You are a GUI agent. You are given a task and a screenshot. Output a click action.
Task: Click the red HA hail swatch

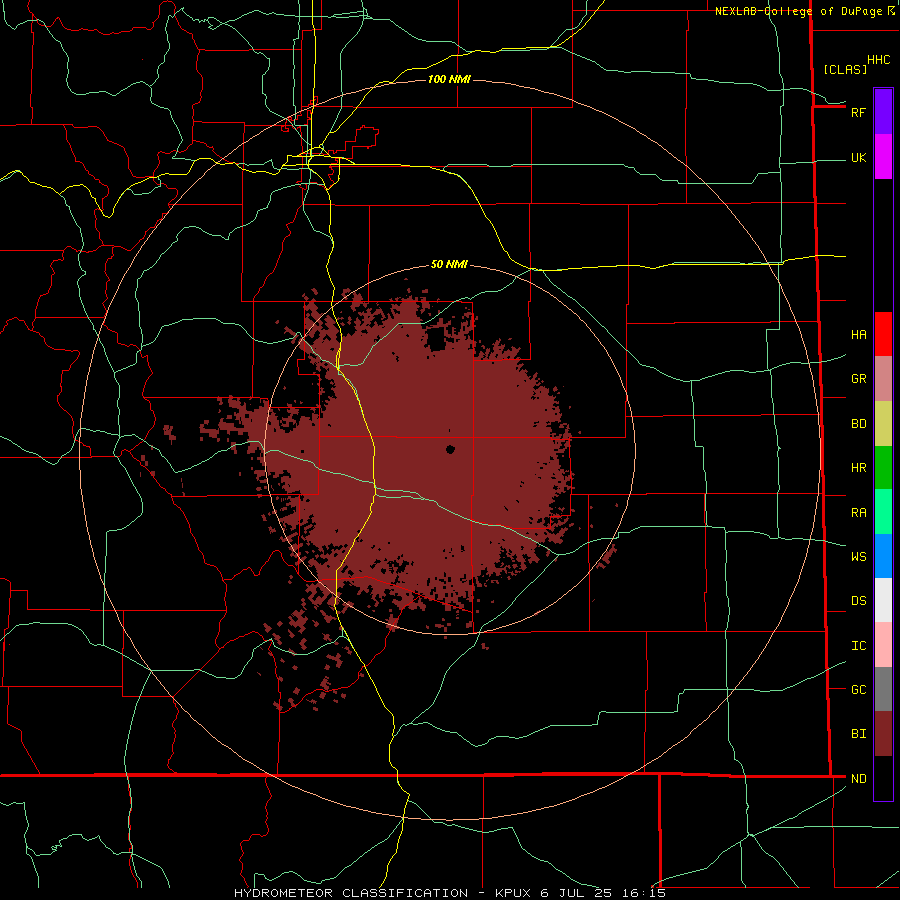[883, 334]
